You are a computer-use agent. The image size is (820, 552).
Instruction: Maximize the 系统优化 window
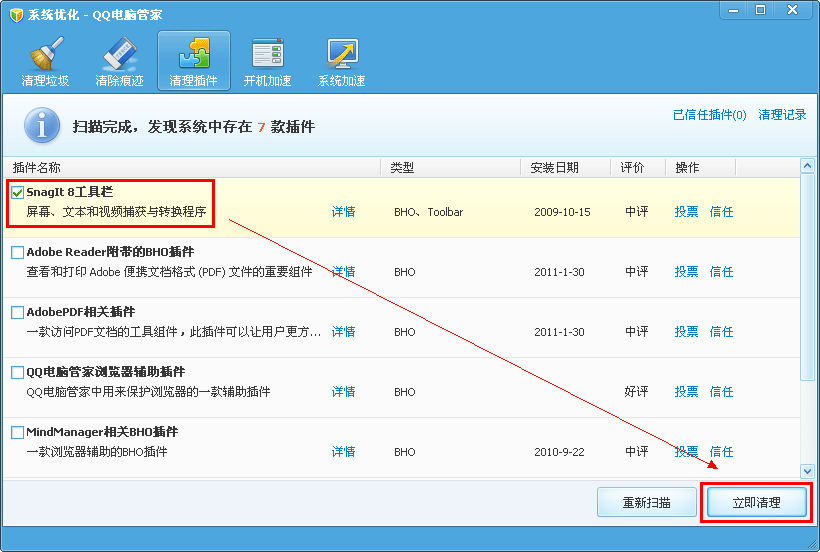click(761, 10)
